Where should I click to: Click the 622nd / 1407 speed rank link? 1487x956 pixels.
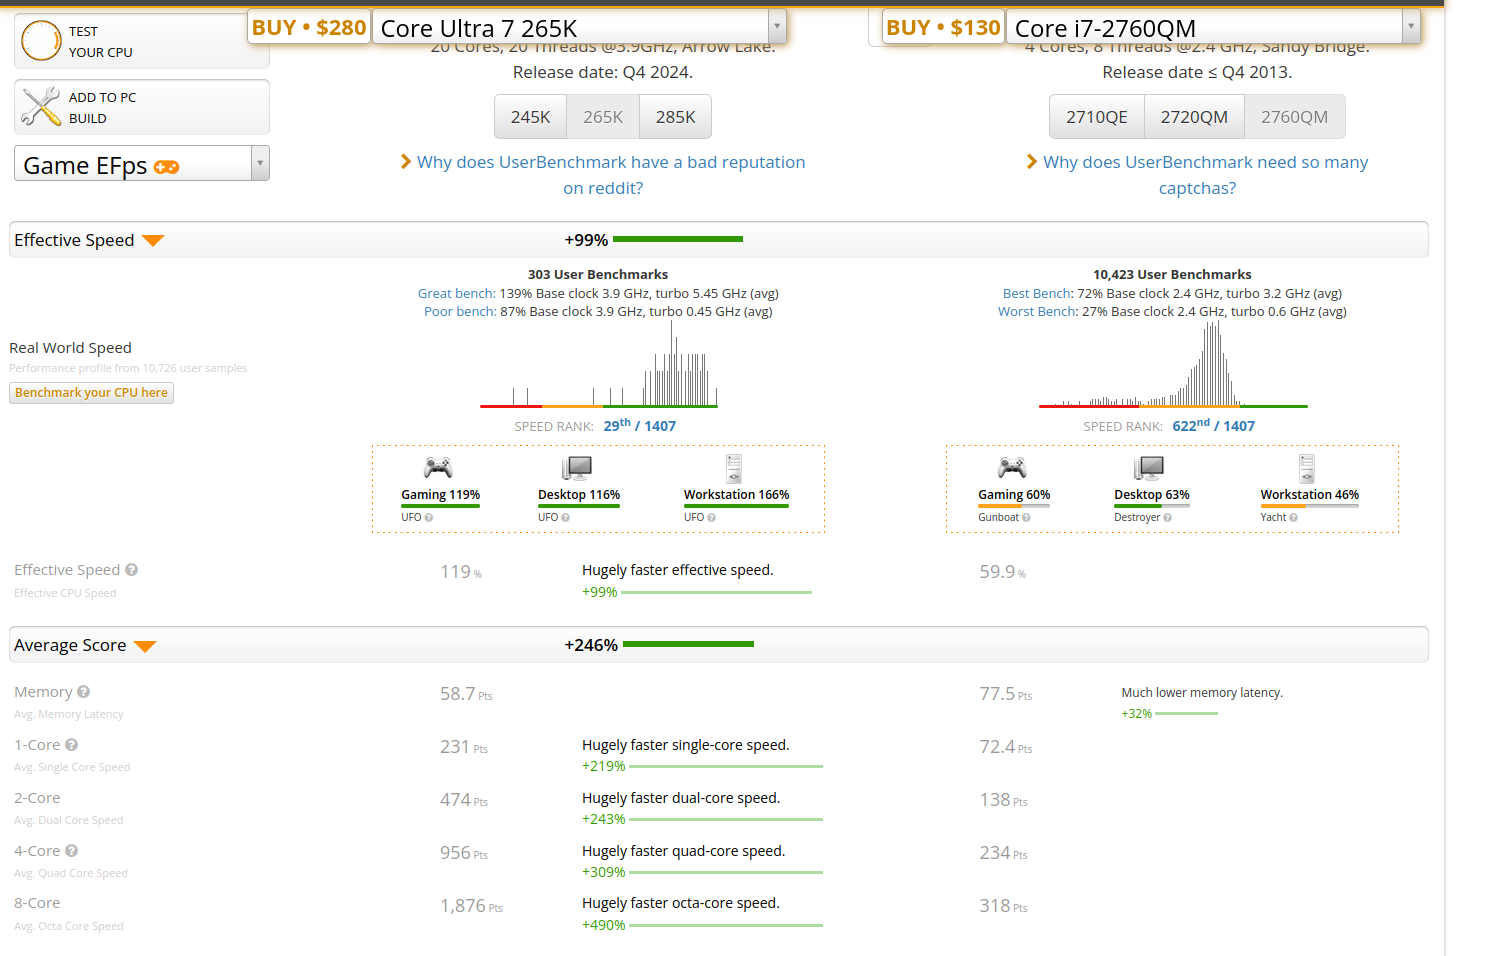pyautogui.click(x=1213, y=425)
